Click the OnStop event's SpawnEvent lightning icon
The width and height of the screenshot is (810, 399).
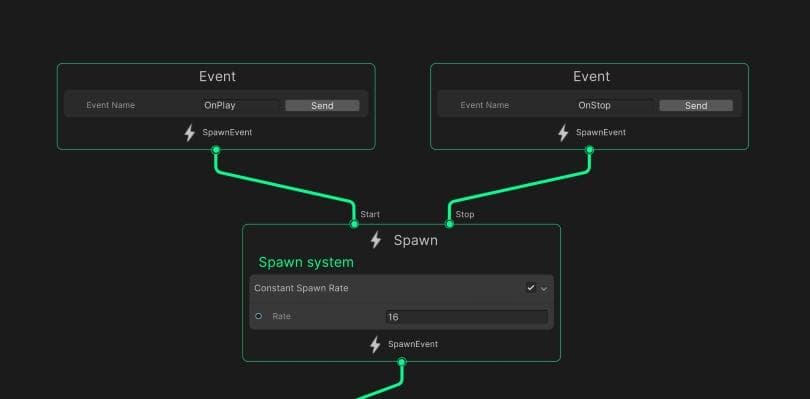[563, 133]
